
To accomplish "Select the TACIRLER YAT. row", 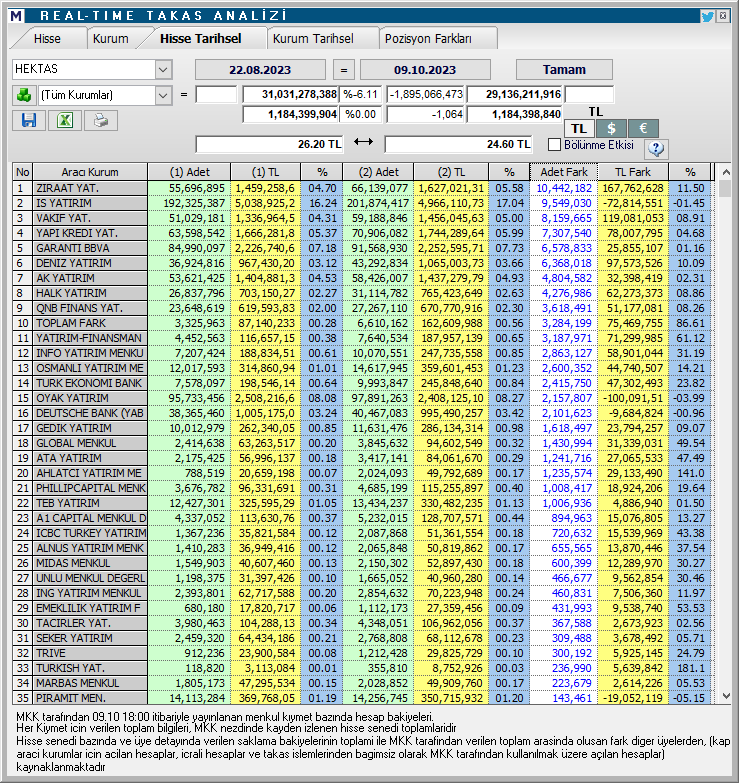I will coord(363,623).
